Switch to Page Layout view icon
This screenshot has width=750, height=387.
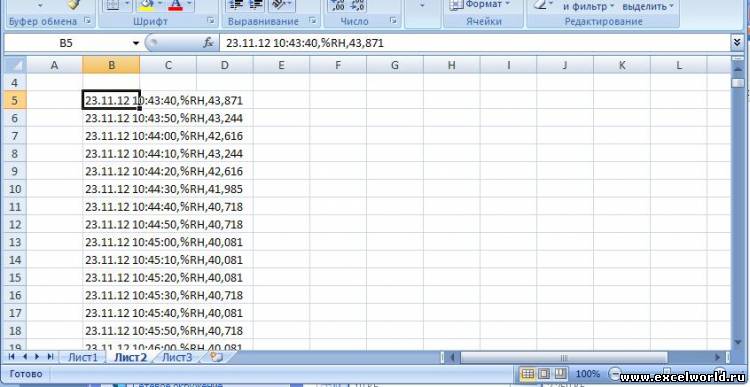(x=544, y=373)
